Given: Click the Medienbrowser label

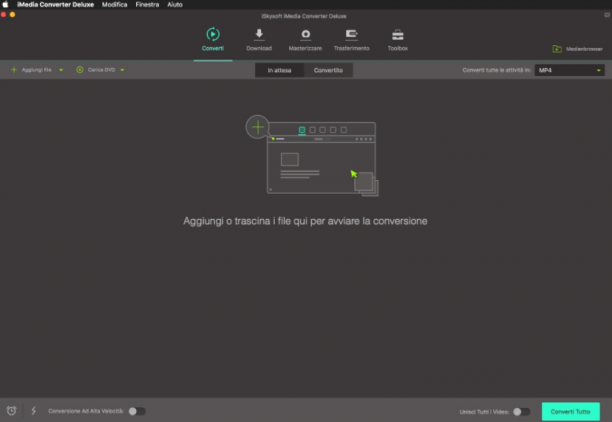Looking at the screenshot, I should coord(584,49).
